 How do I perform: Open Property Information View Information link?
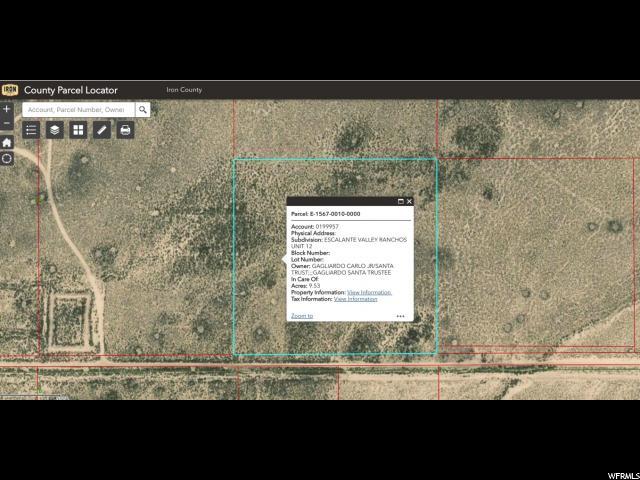[x=369, y=292]
